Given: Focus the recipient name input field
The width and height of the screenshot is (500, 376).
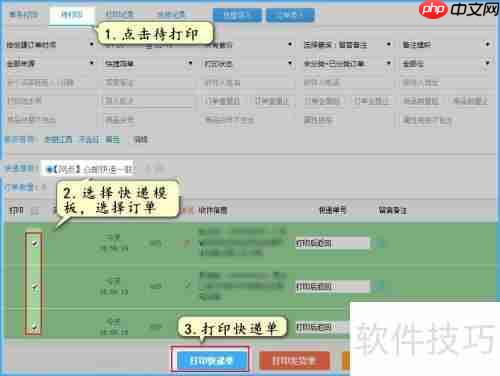Looking at the screenshot, I should point(248,82).
